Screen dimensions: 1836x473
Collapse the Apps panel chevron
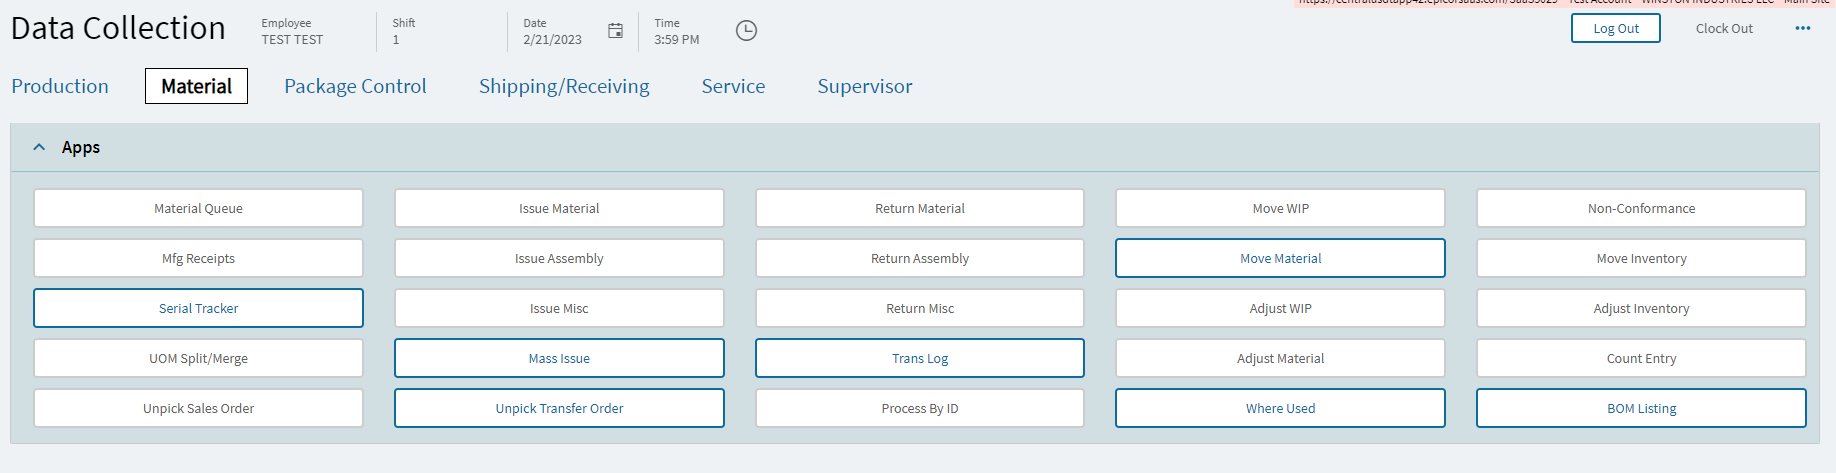pyautogui.click(x=39, y=147)
